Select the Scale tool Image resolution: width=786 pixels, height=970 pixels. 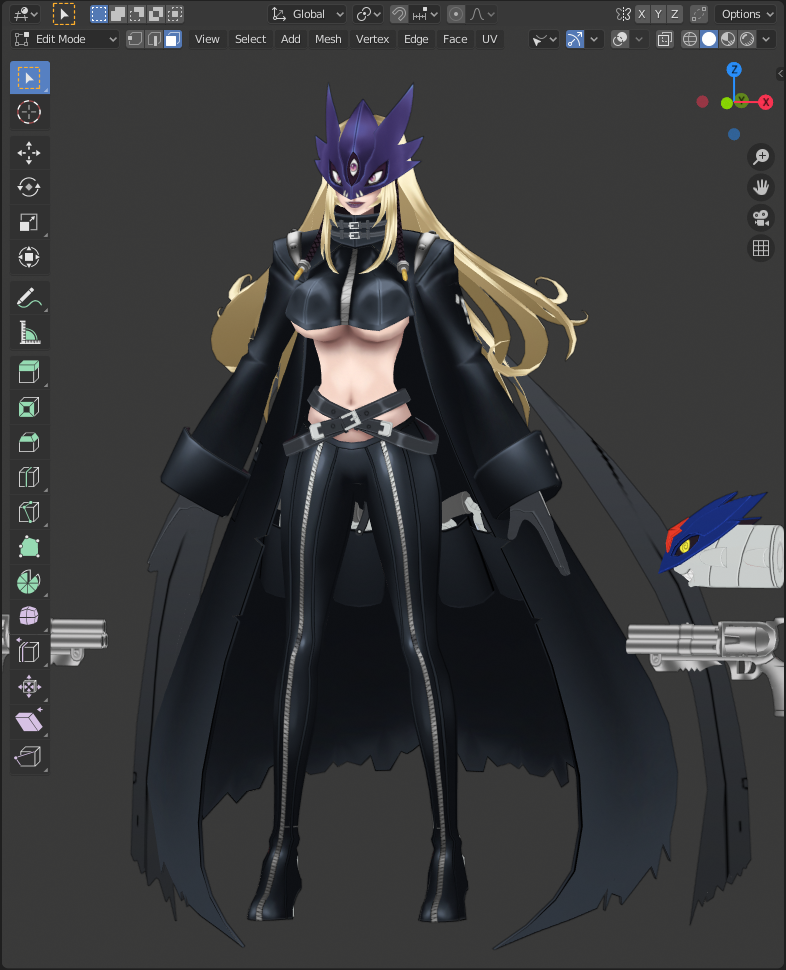pos(30,222)
